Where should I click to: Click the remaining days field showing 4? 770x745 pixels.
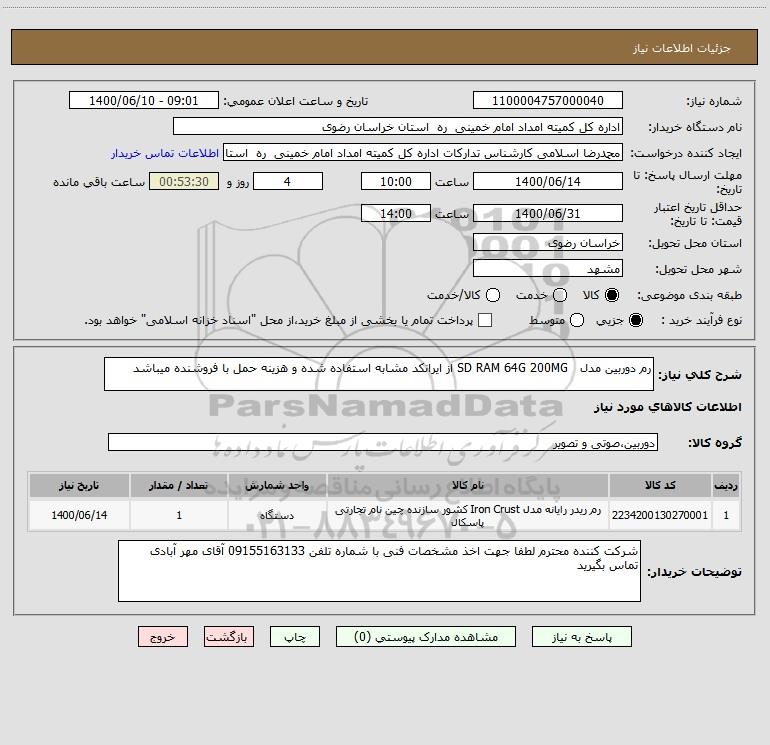(288, 182)
